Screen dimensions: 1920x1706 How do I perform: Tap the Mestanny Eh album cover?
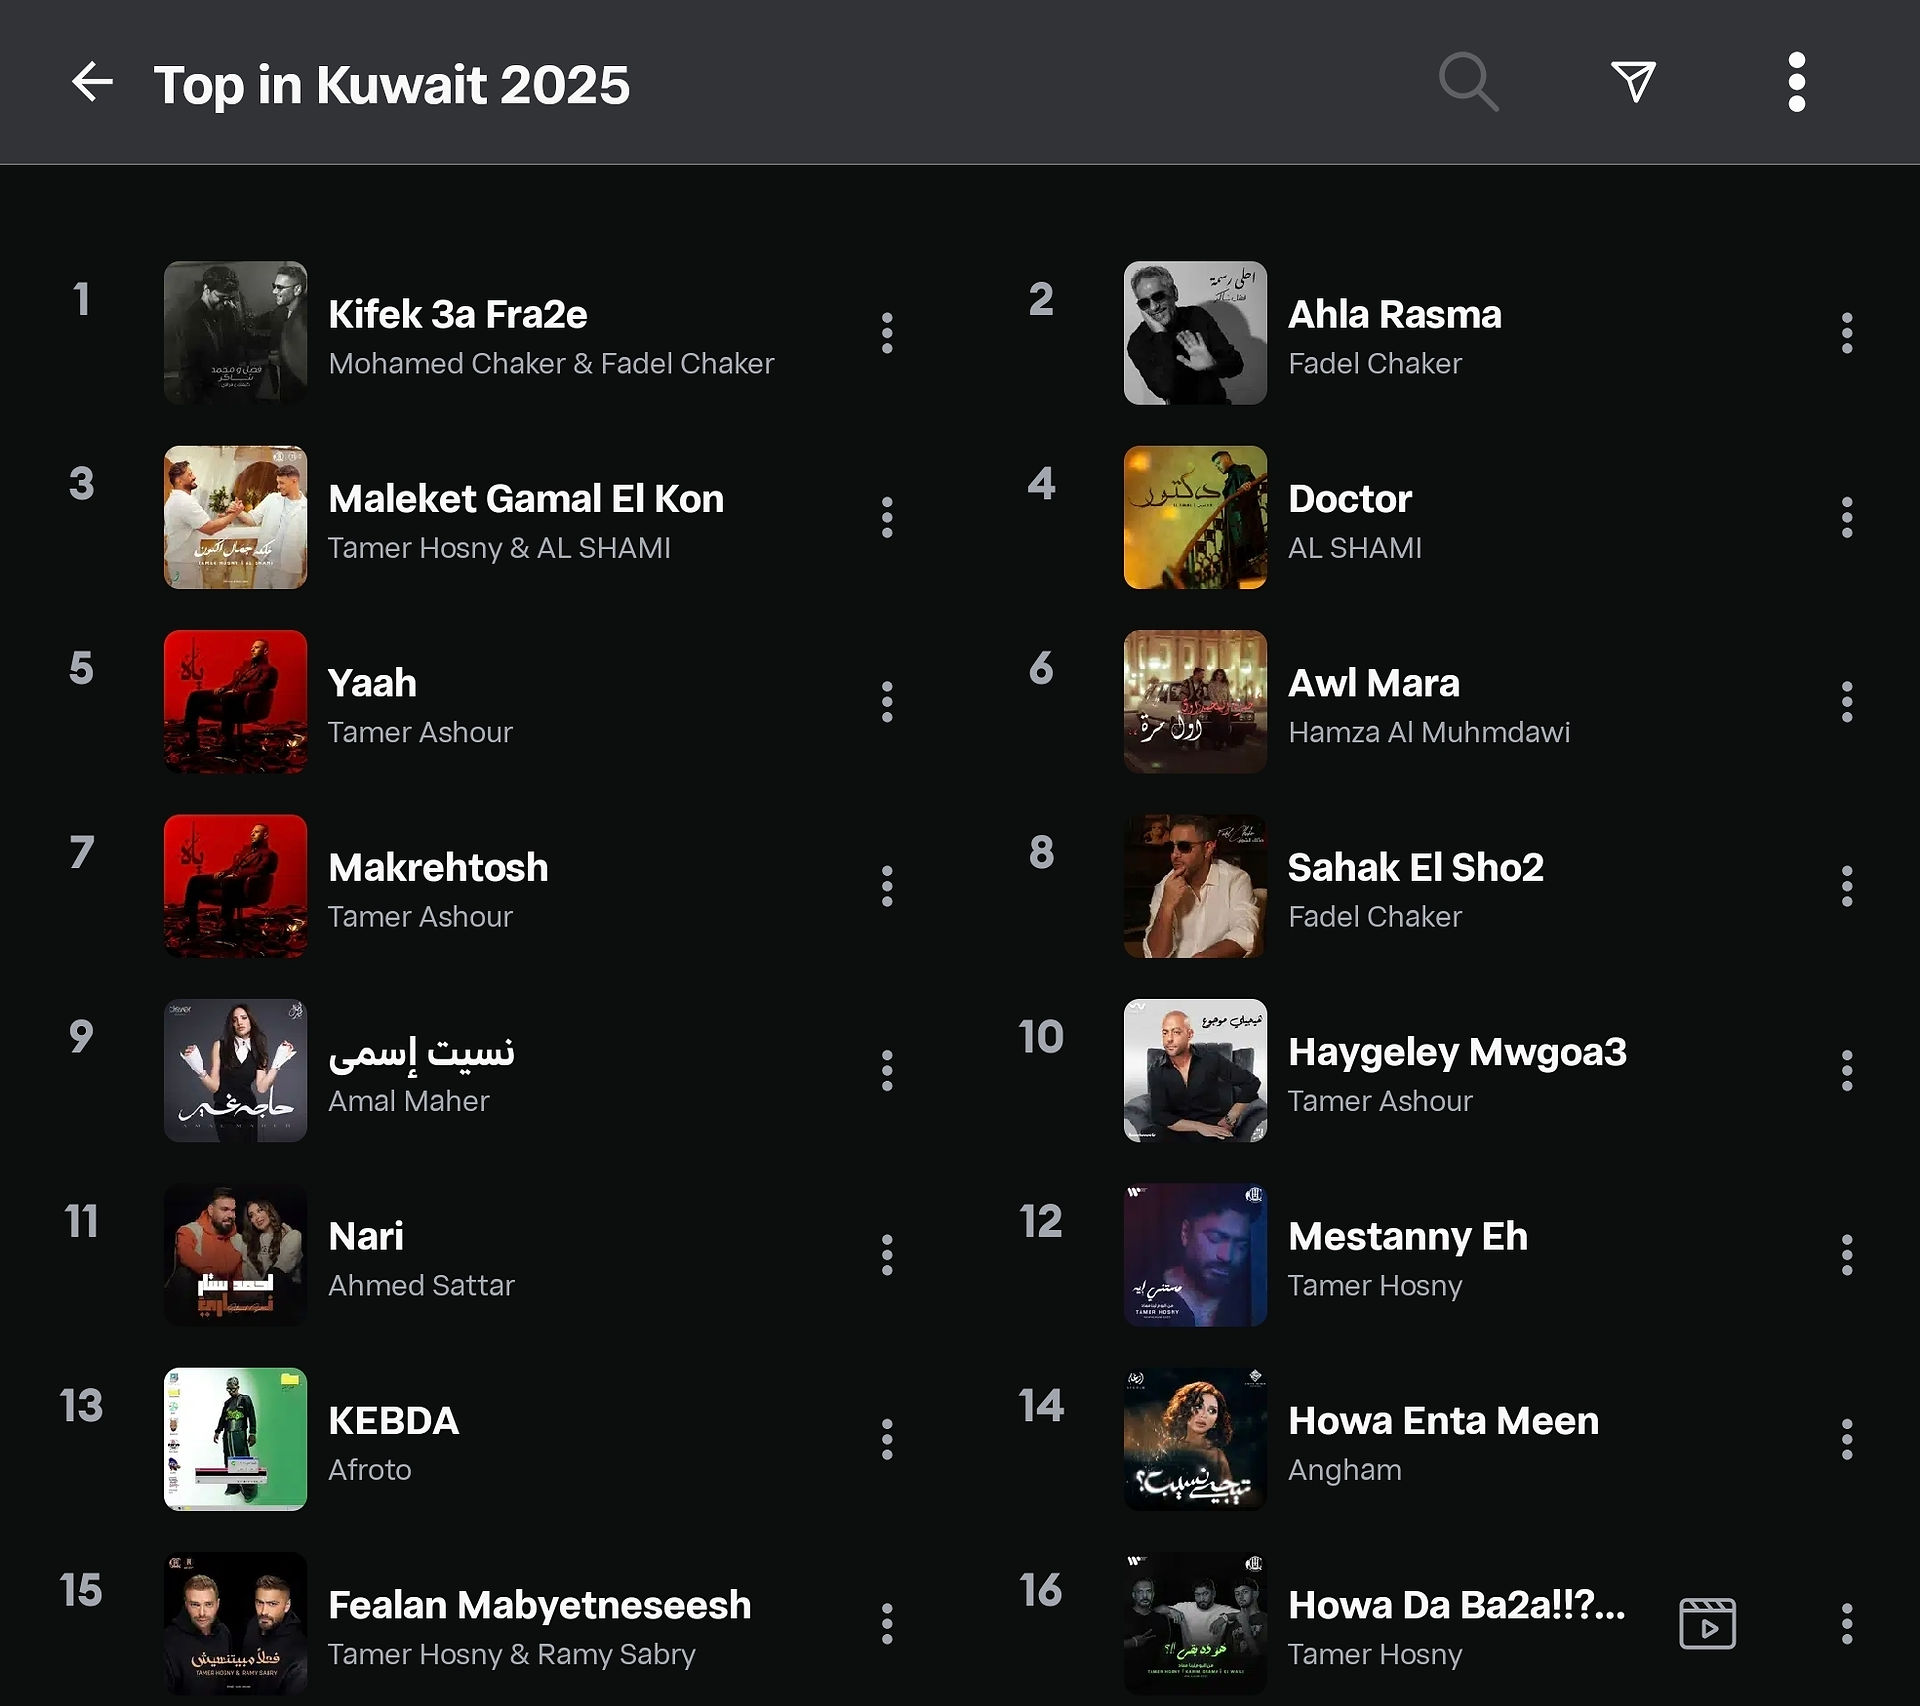tap(1195, 1255)
